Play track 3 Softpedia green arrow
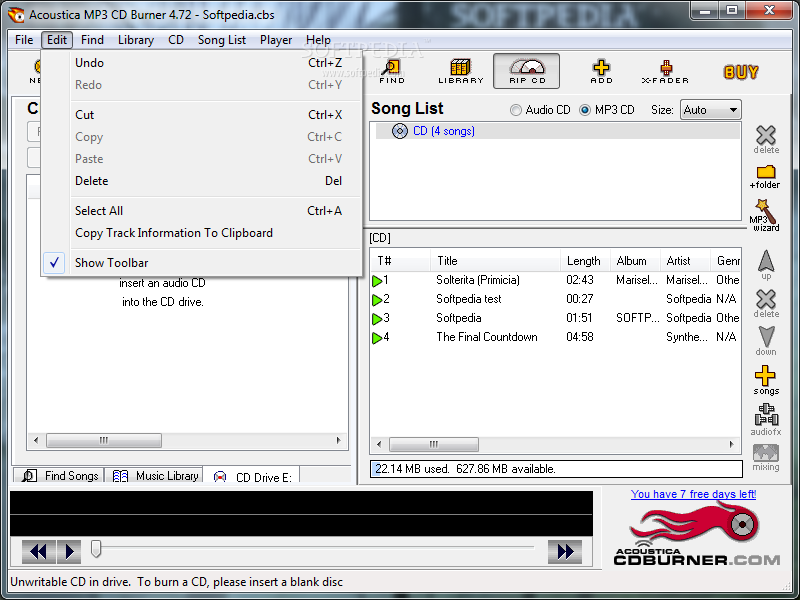Image resolution: width=800 pixels, height=600 pixels. click(377, 319)
